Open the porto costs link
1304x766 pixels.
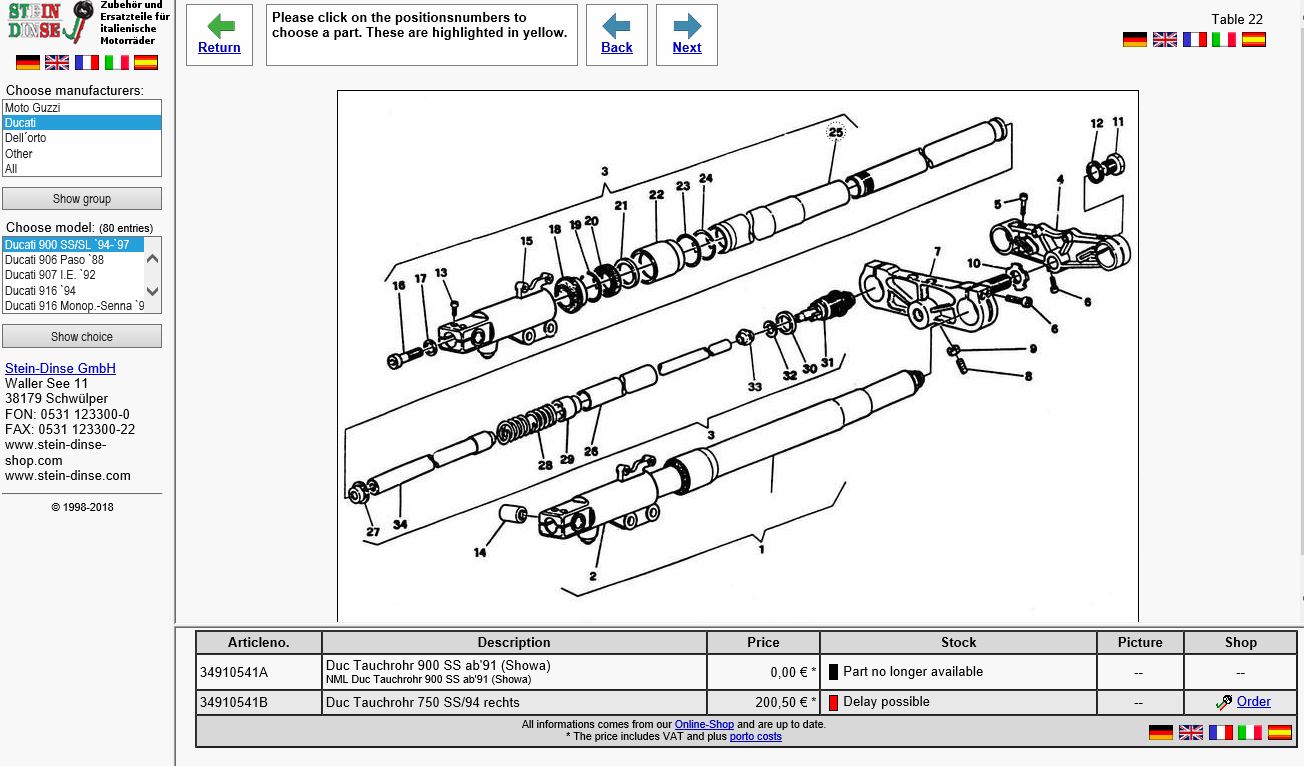pos(755,737)
